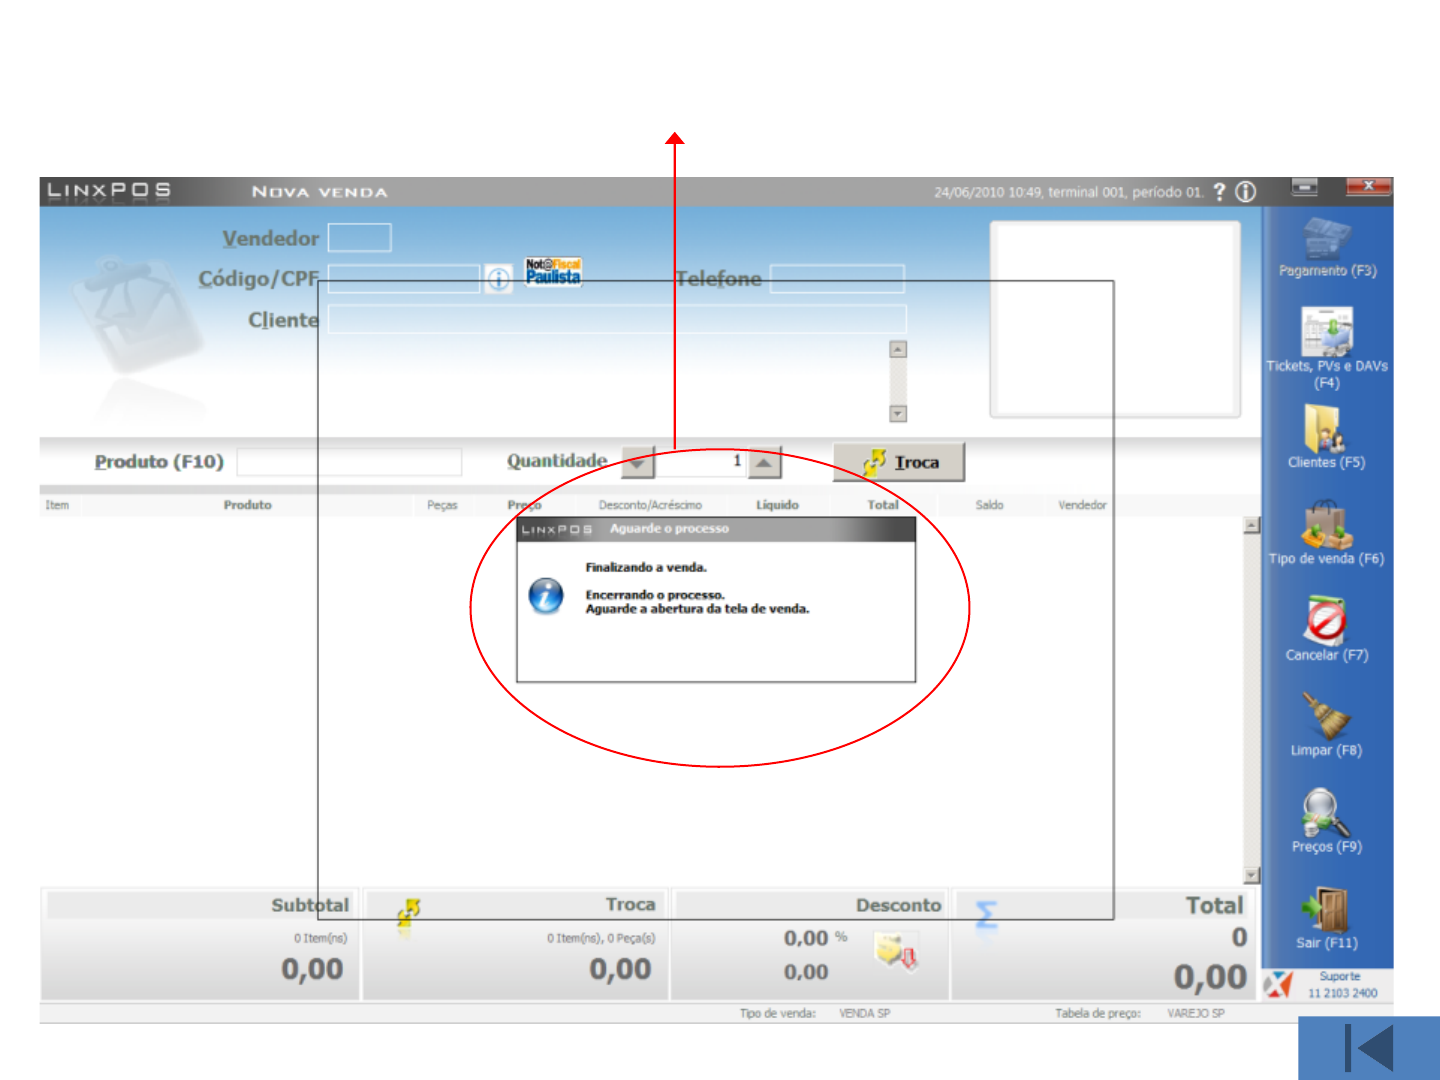
Task: Click customer notes scrollbar up arrow
Action: [898, 349]
